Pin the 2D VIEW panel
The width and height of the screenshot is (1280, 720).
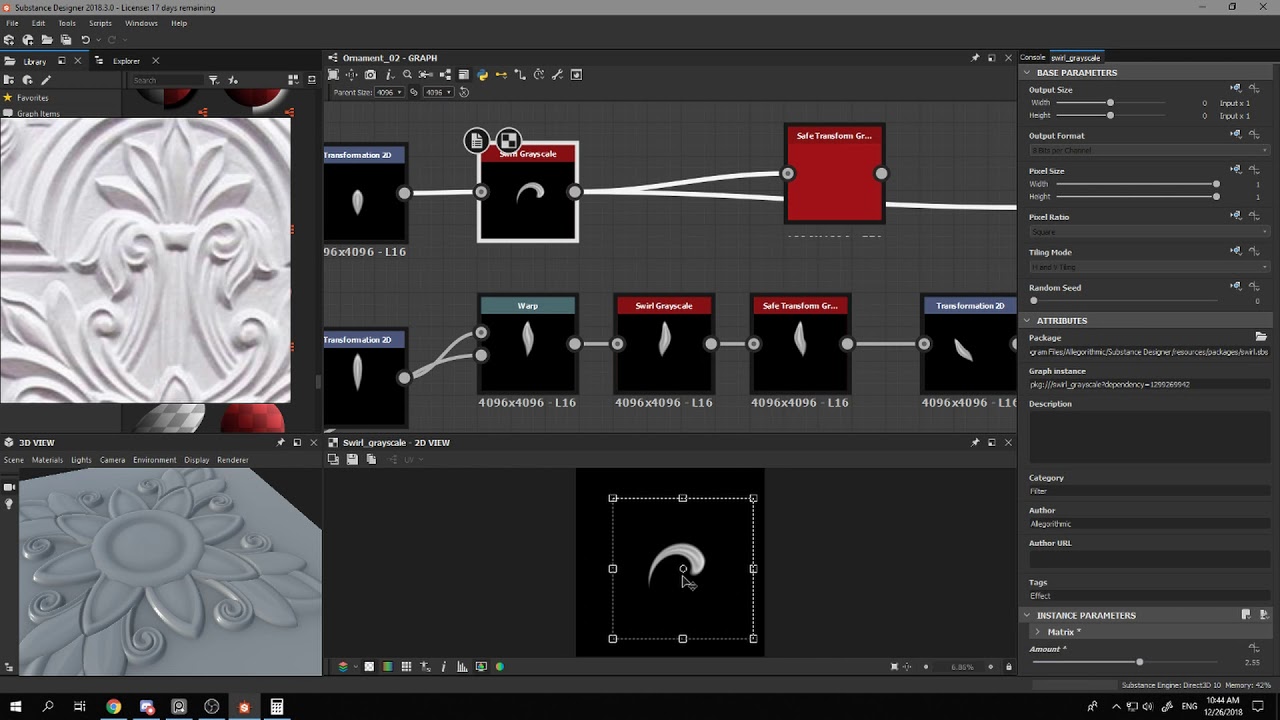click(x=975, y=442)
